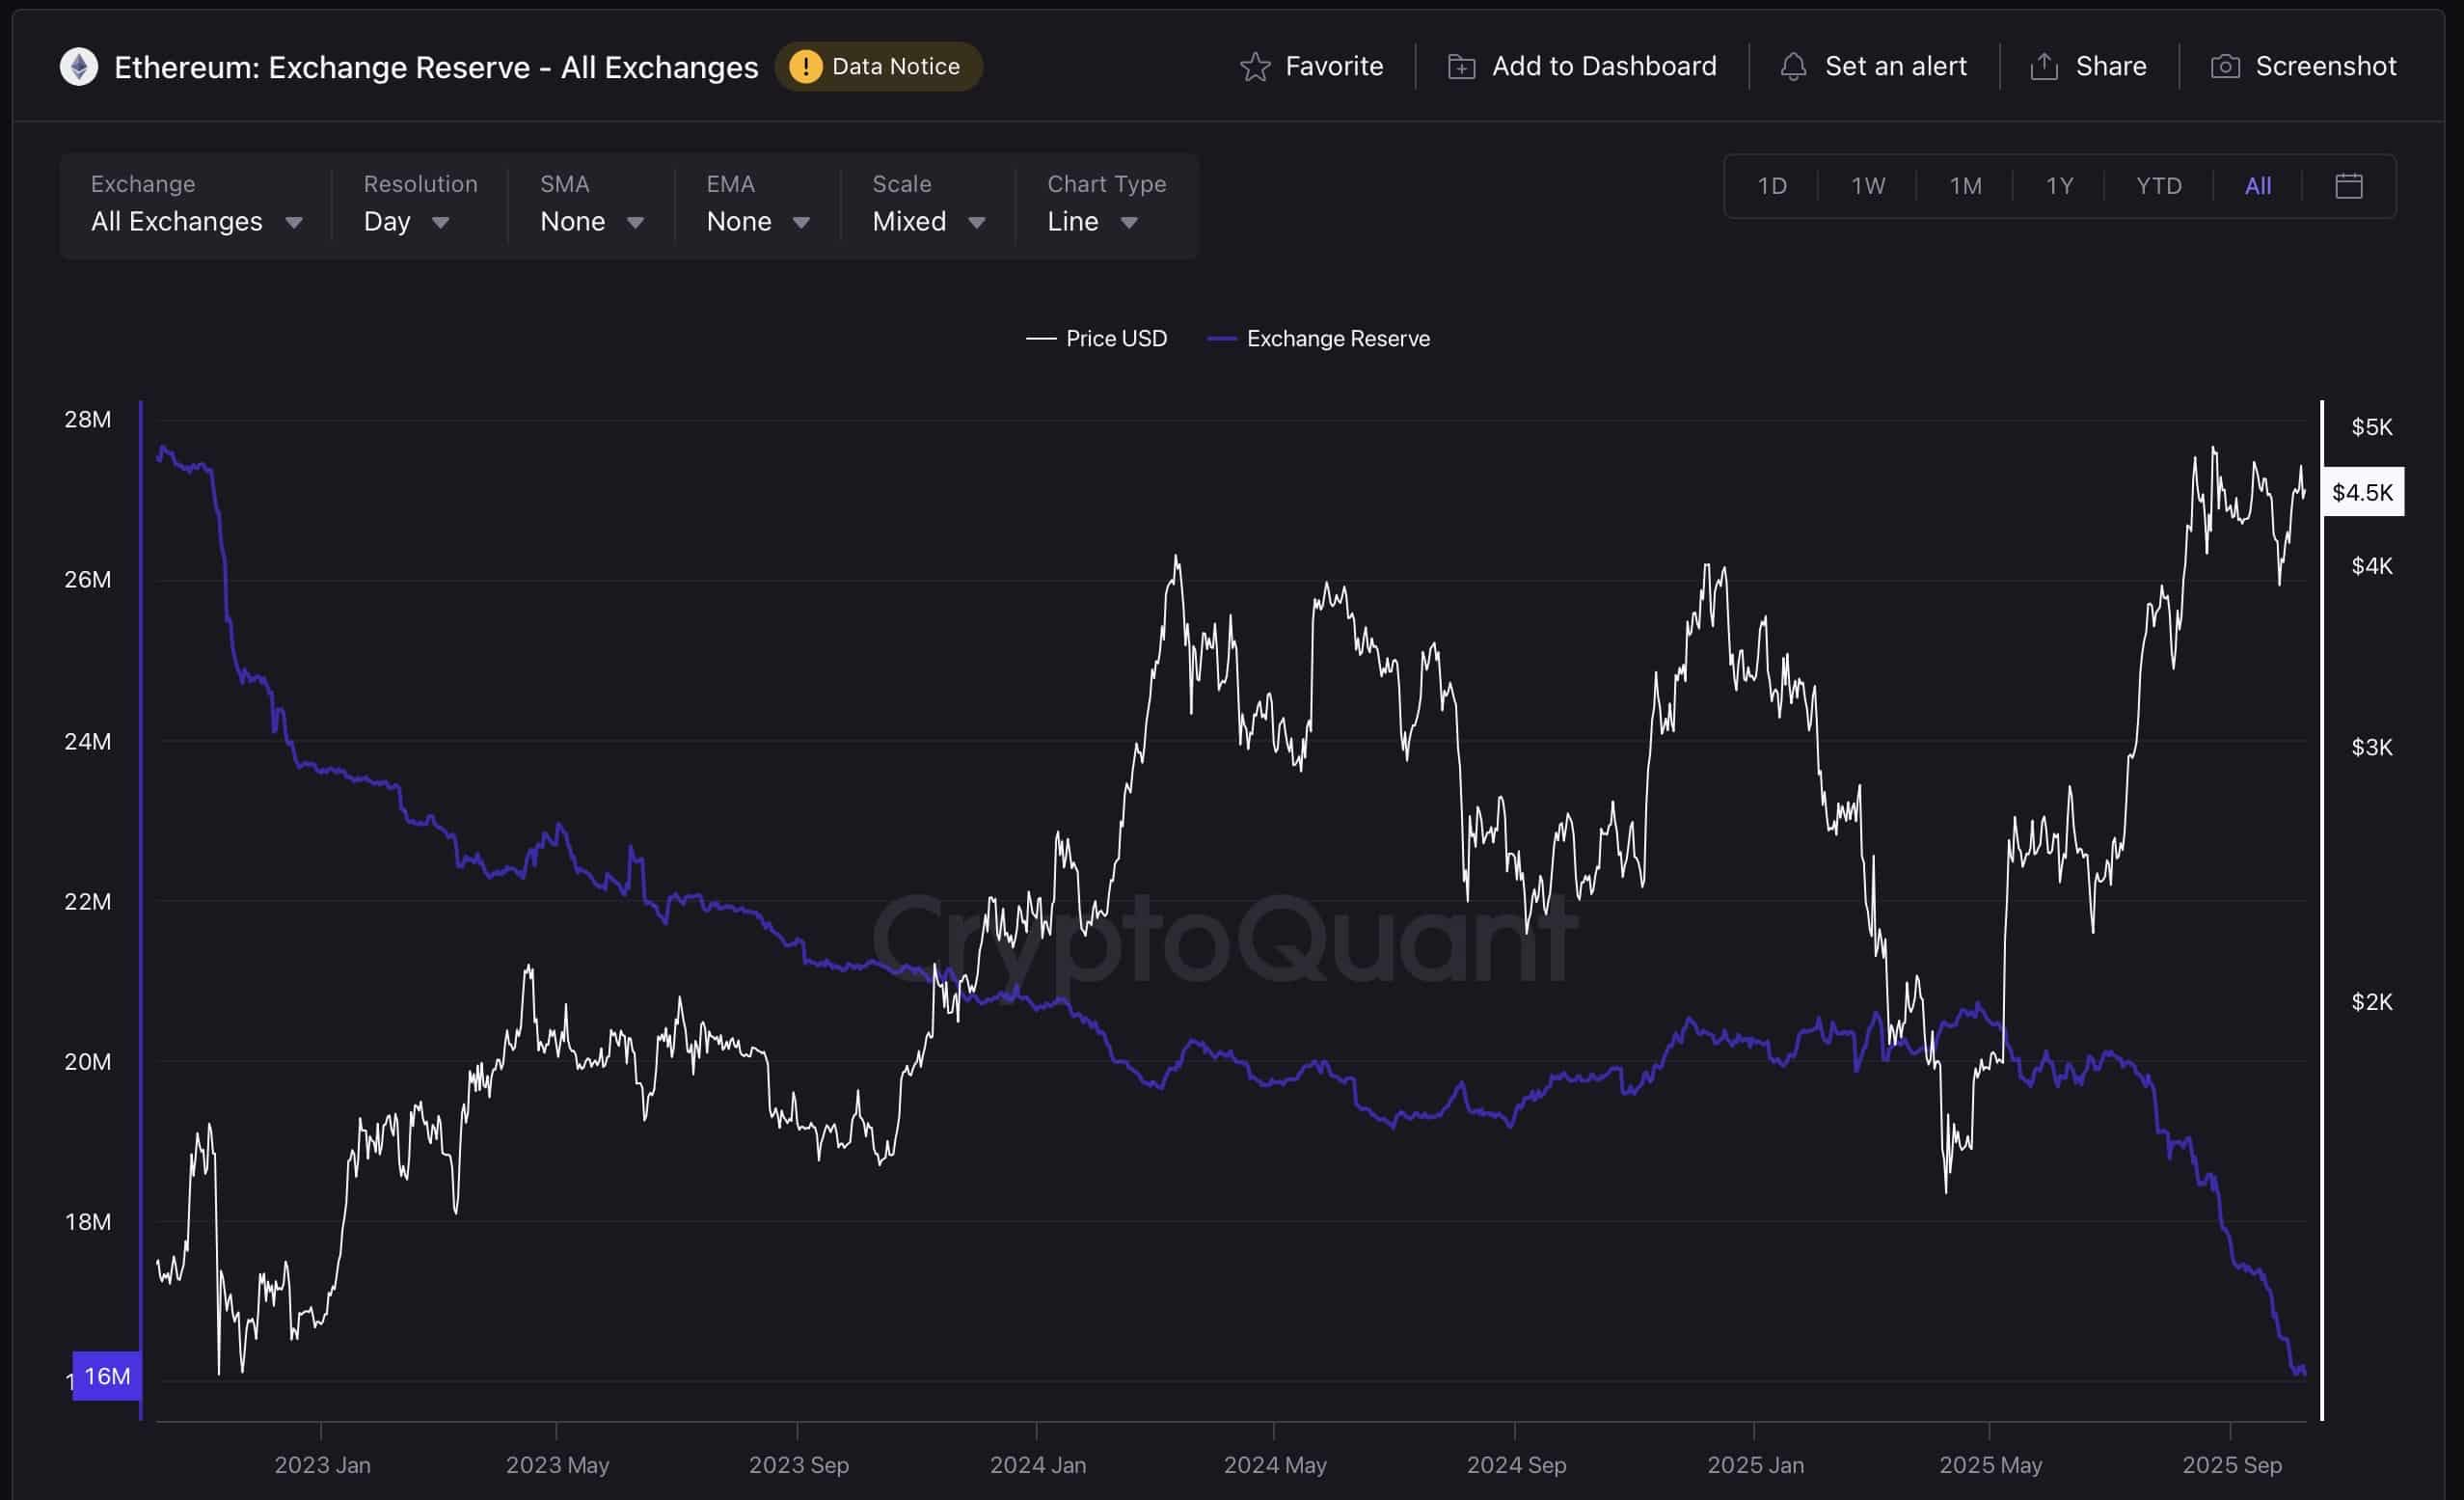This screenshot has width=2464, height=1500.
Task: Click the Favorite star icon
Action: (x=1254, y=67)
